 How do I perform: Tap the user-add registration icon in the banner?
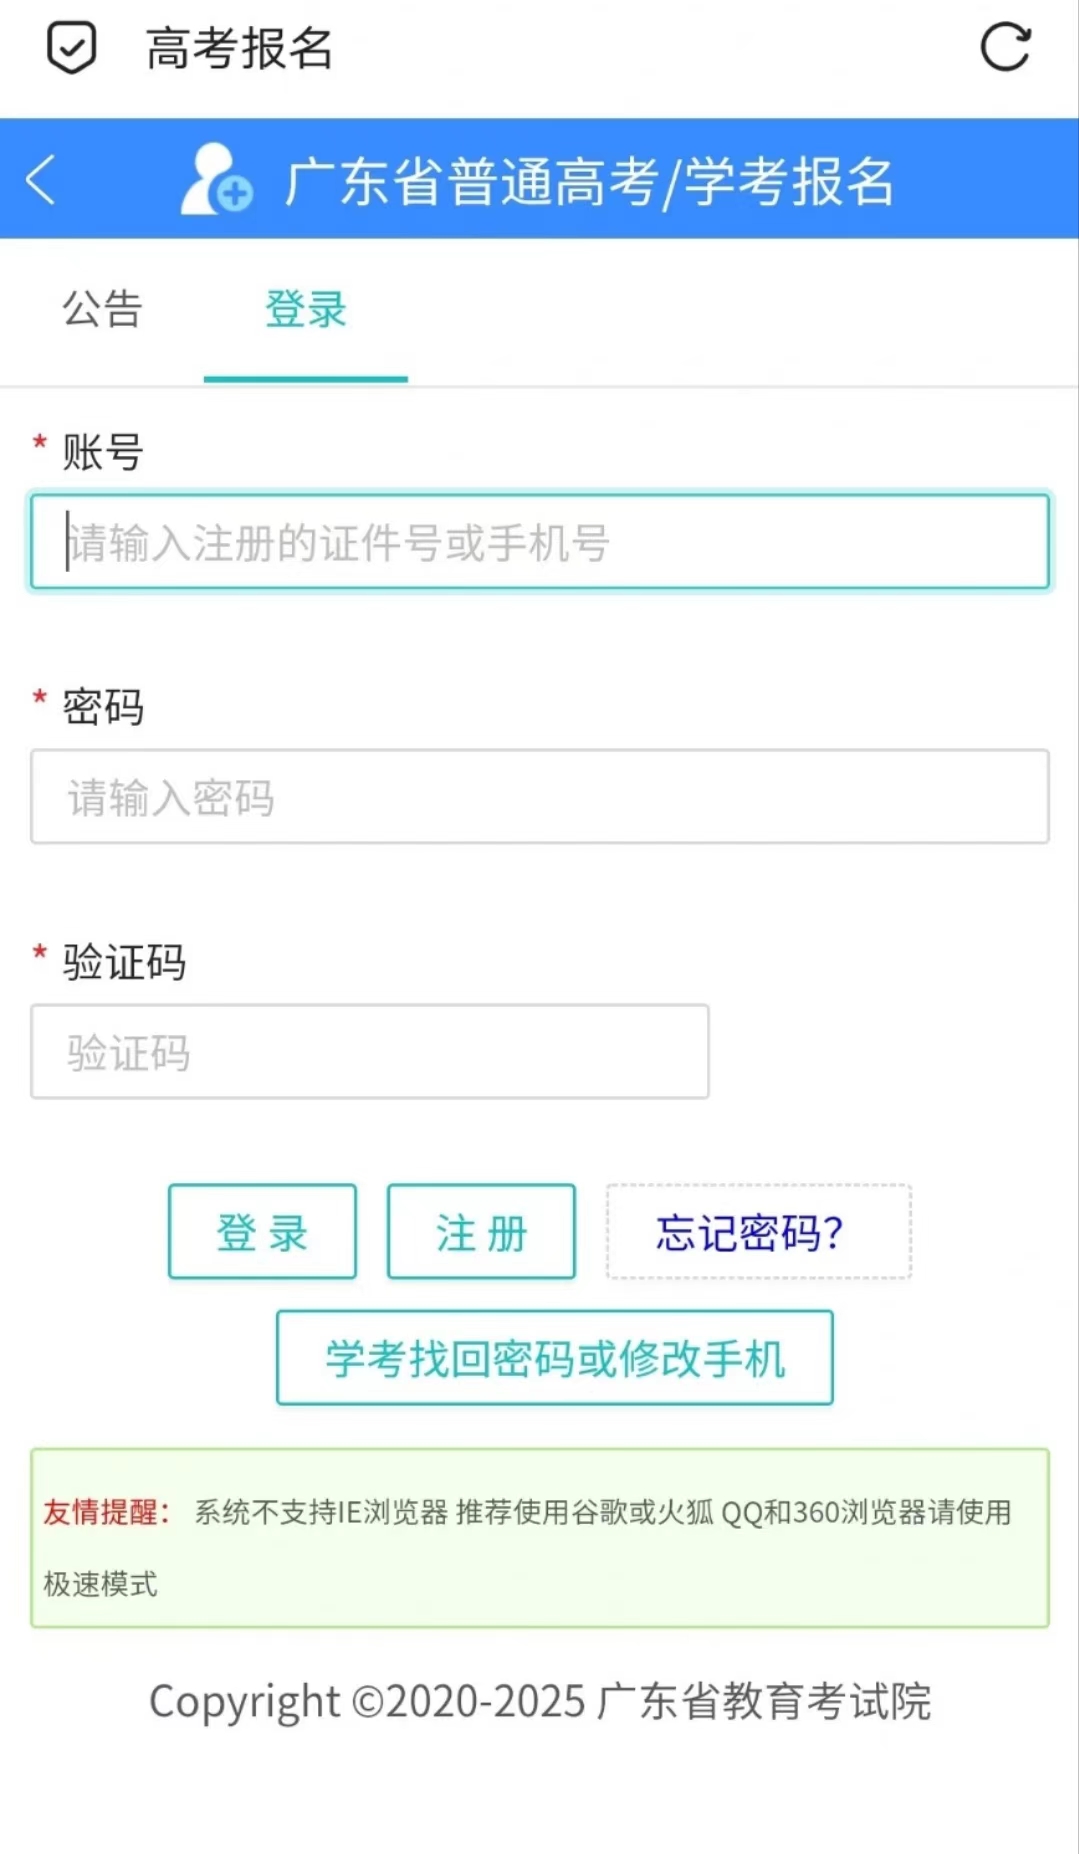[213, 181]
